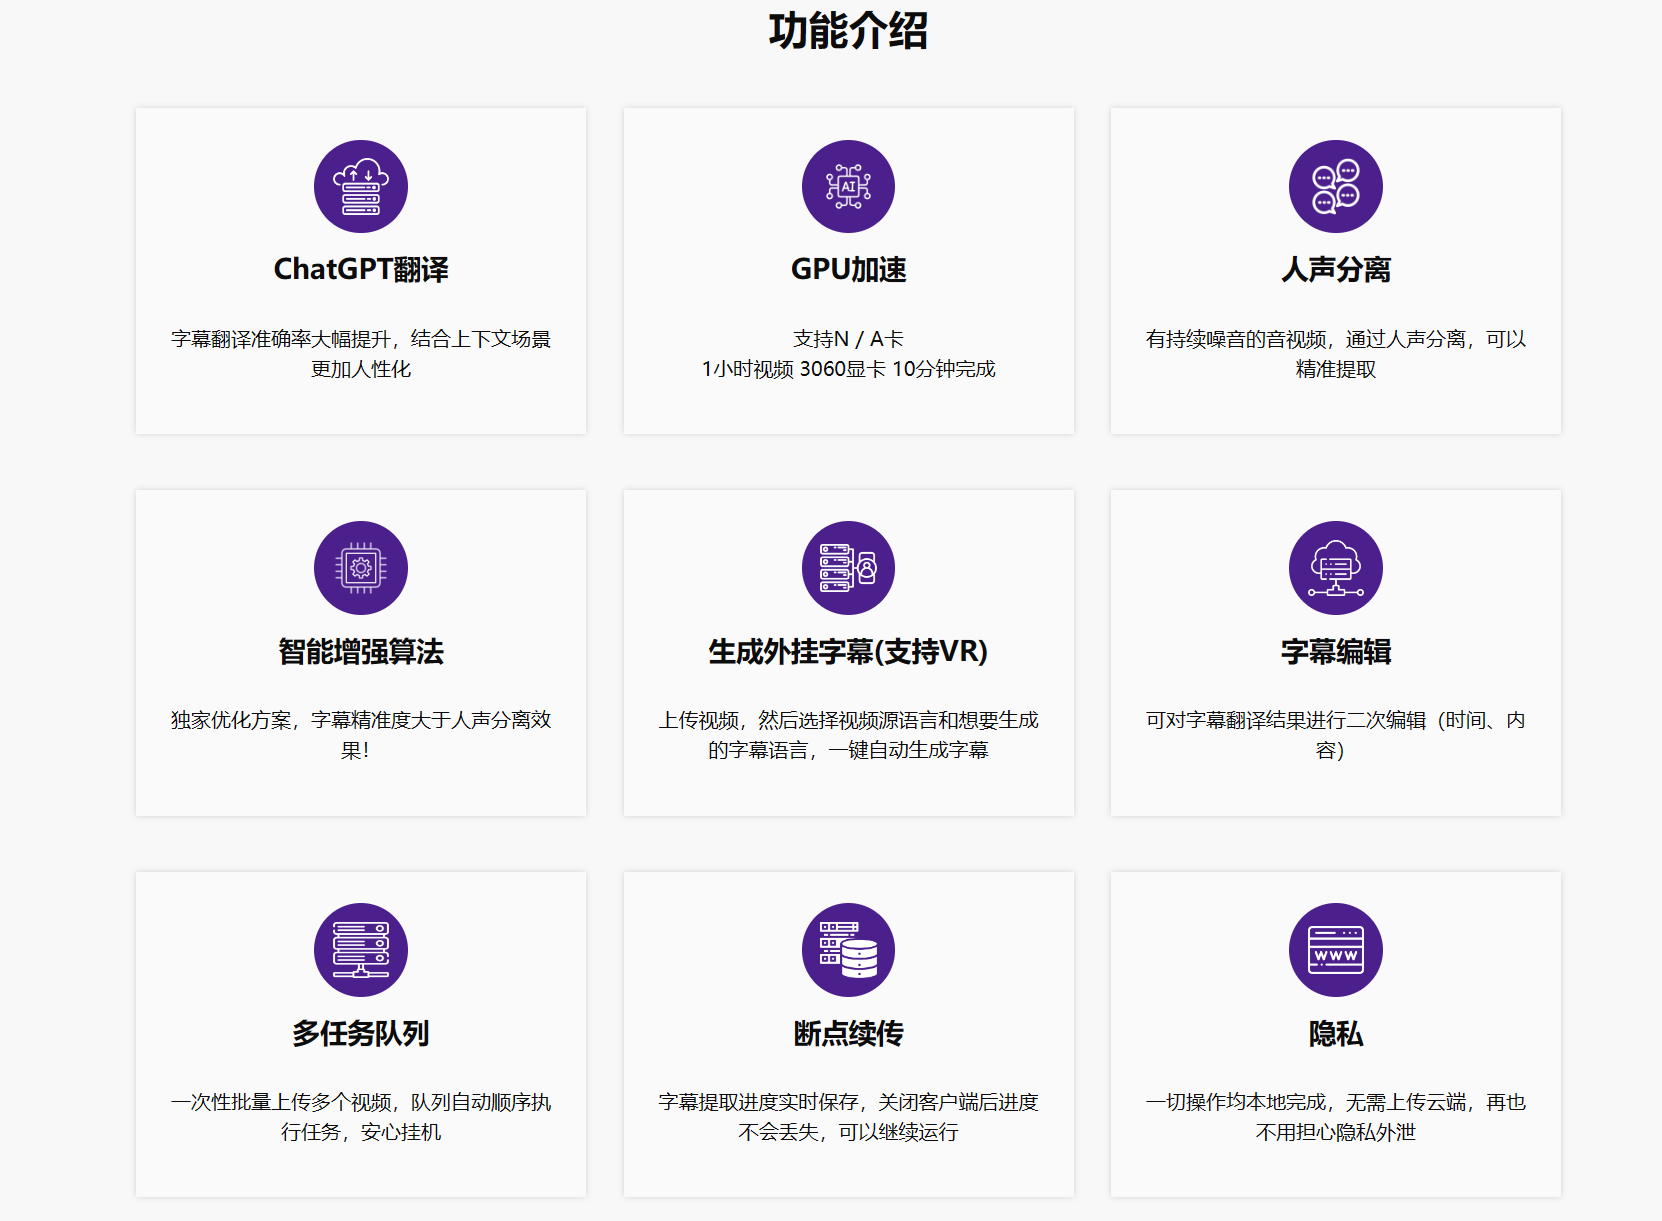
Task: Click the 多任务队列 server stack icon
Action: [x=361, y=950]
